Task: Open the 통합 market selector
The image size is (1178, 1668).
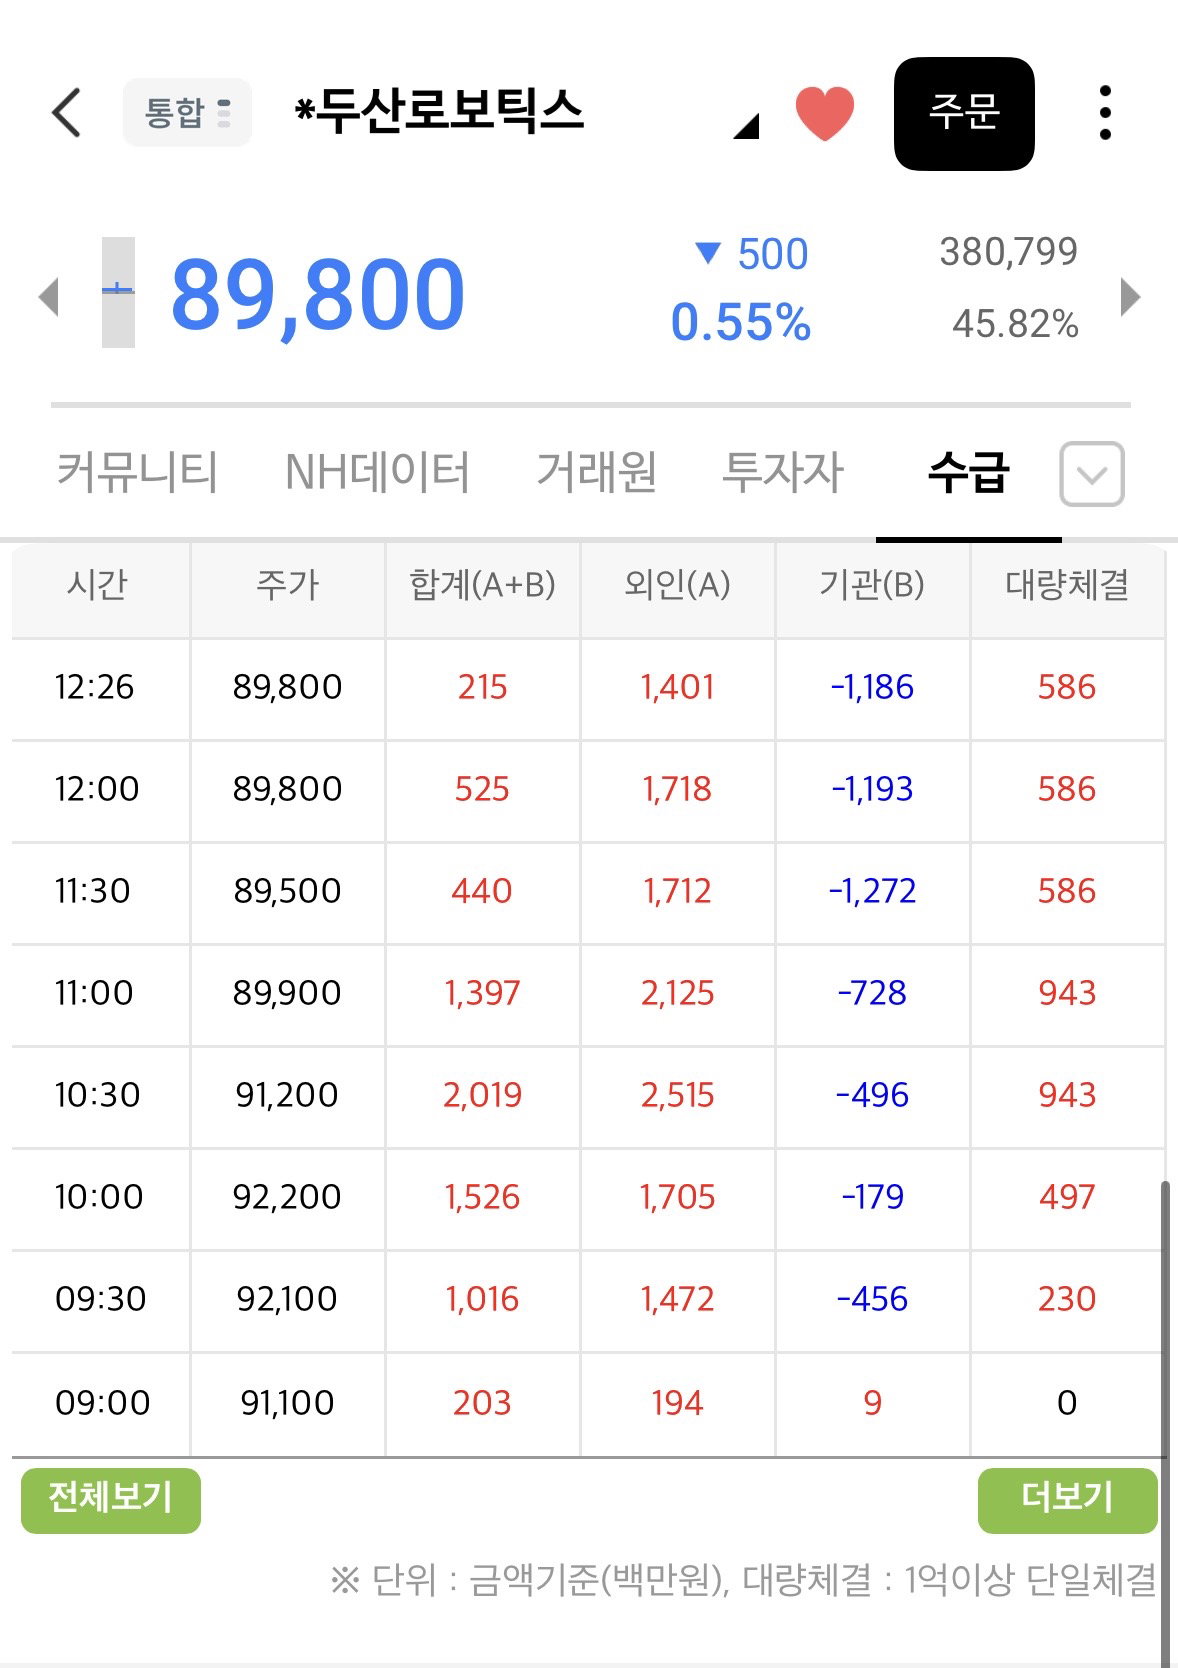Action: (187, 112)
